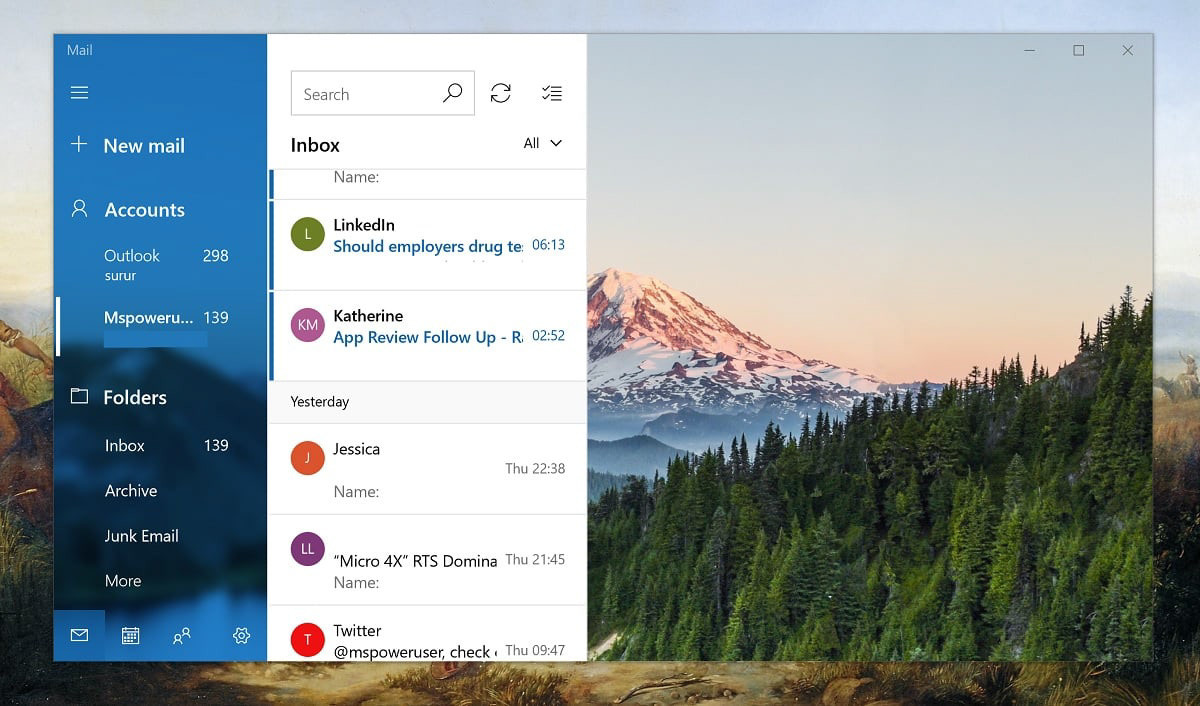This screenshot has width=1200, height=706.
Task: Click the LL purple avatar
Action: click(x=308, y=549)
